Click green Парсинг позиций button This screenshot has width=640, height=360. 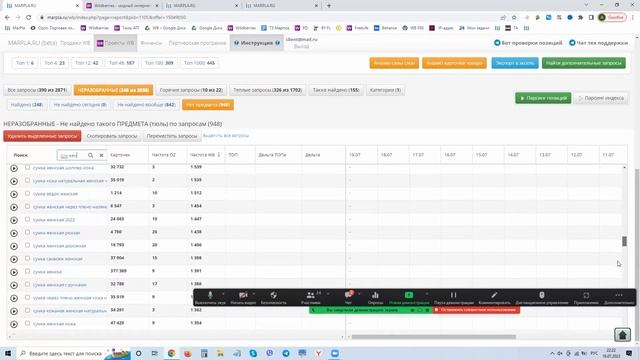click(543, 98)
